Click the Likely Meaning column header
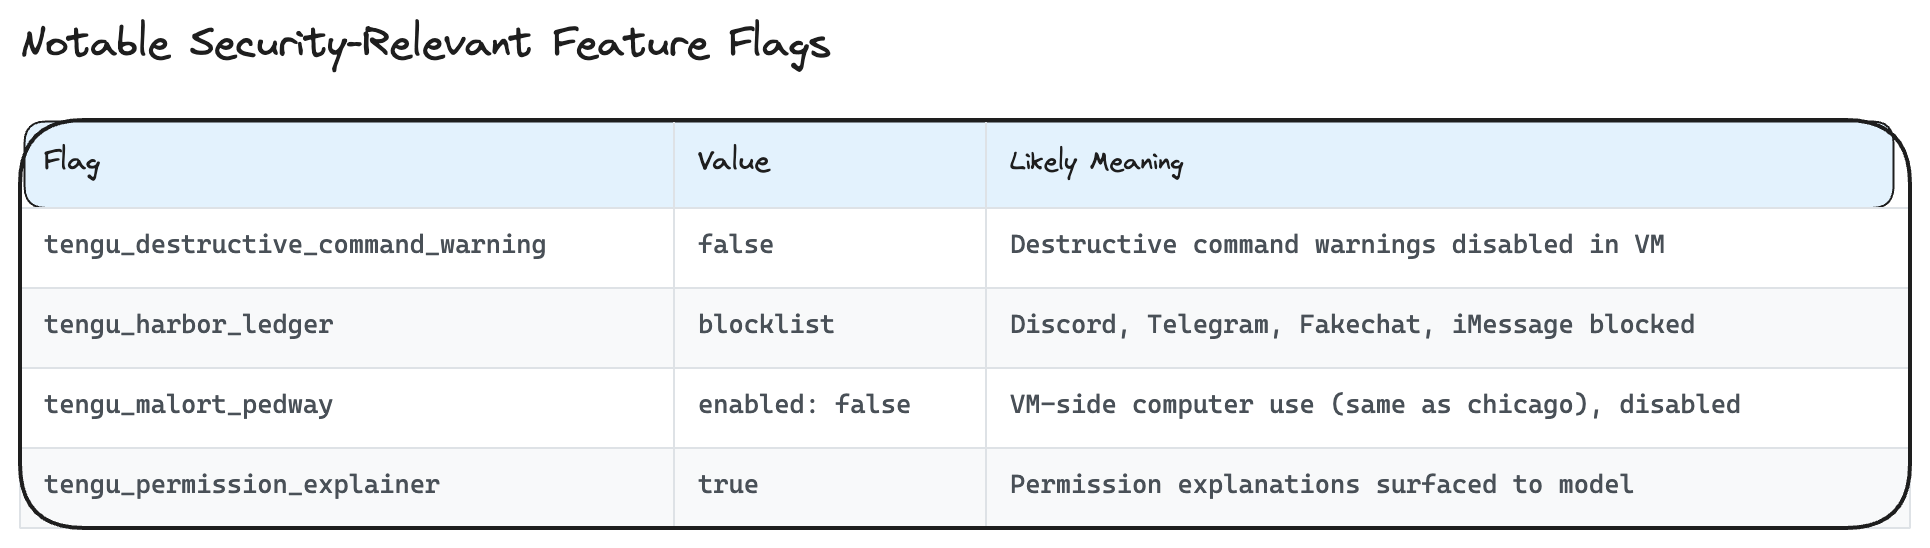Screen dimensions: 1930x548 [x=1096, y=162]
